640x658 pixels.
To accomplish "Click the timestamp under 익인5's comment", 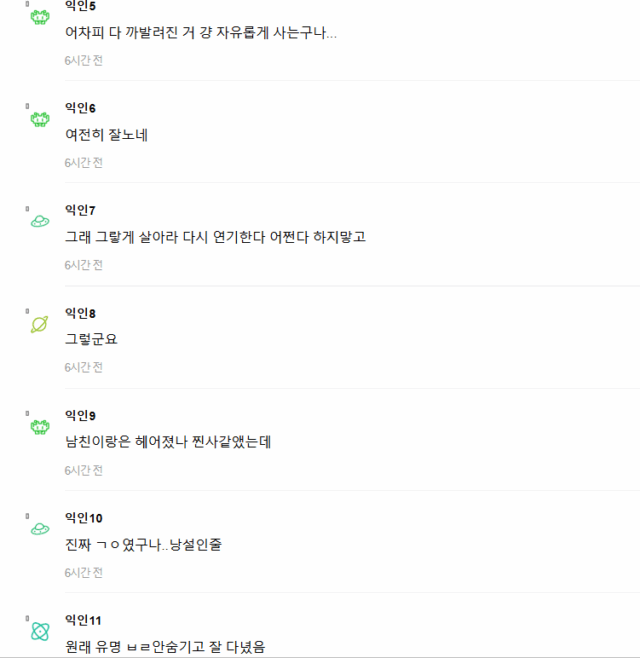I will click(x=84, y=60).
